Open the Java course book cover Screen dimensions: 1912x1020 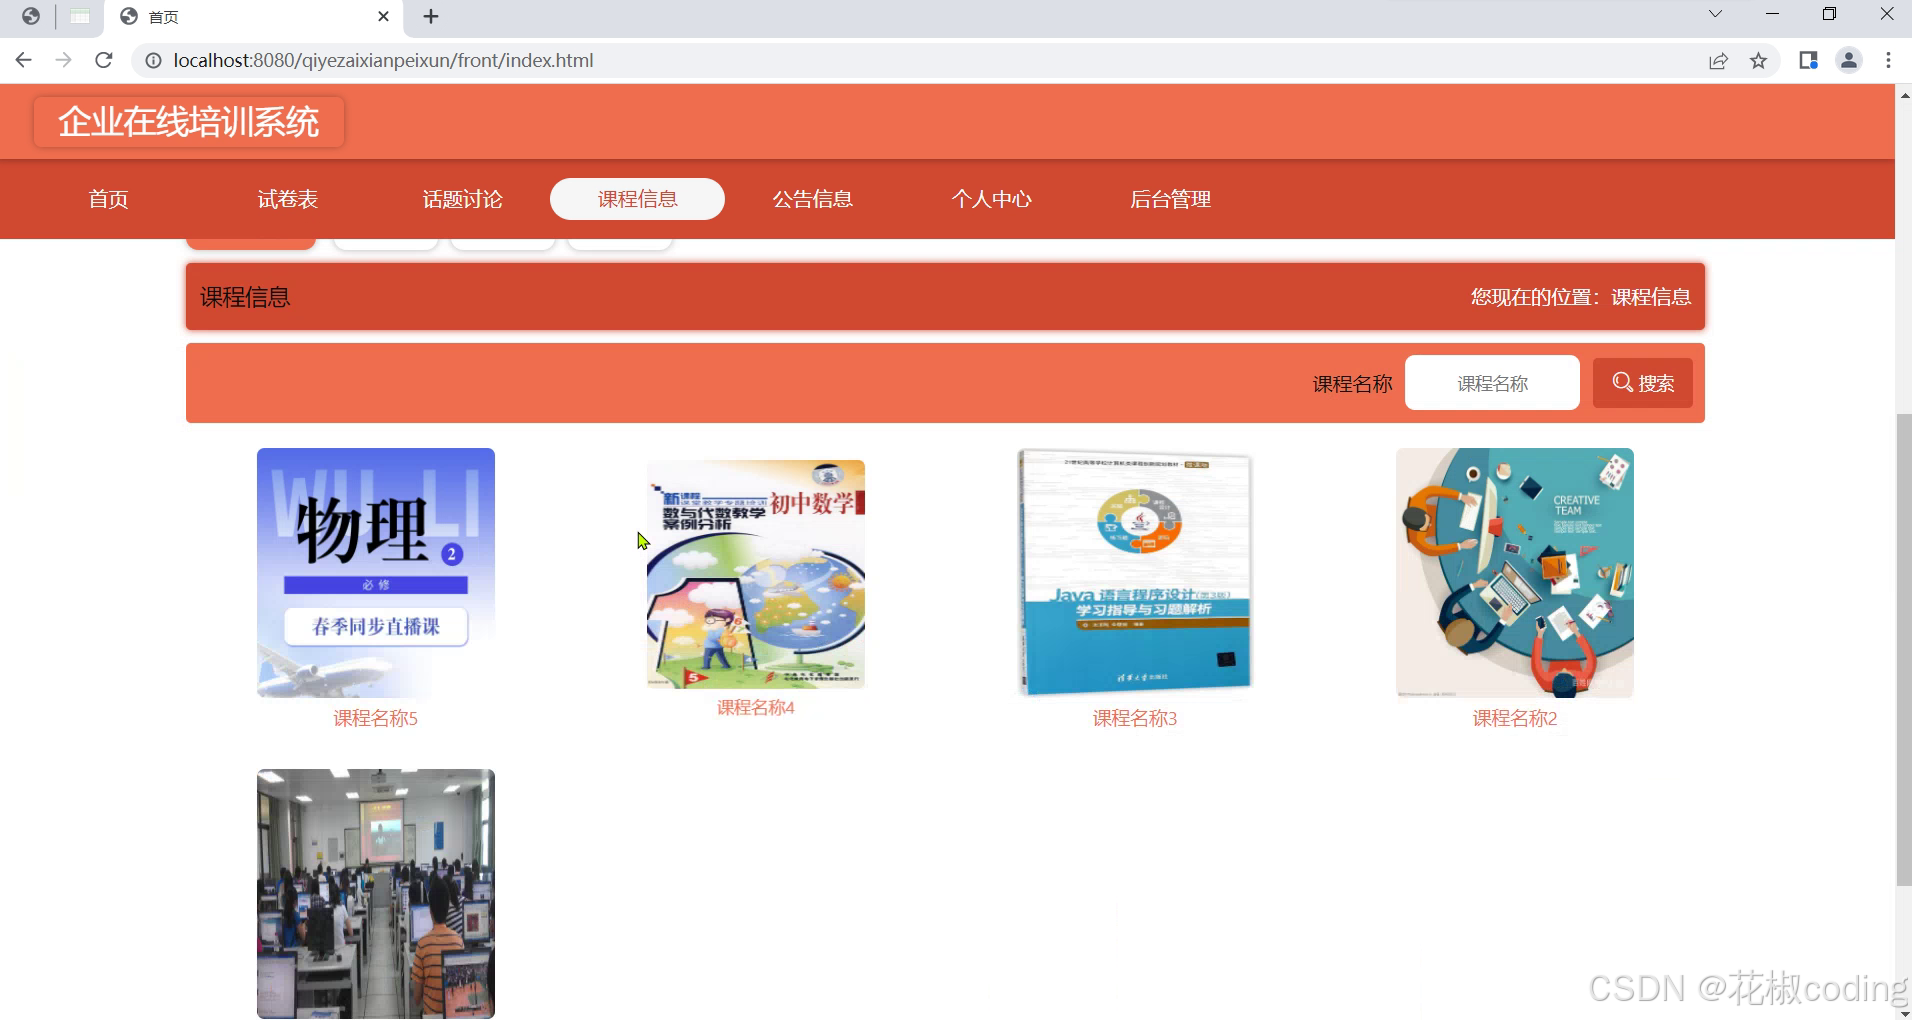point(1135,573)
